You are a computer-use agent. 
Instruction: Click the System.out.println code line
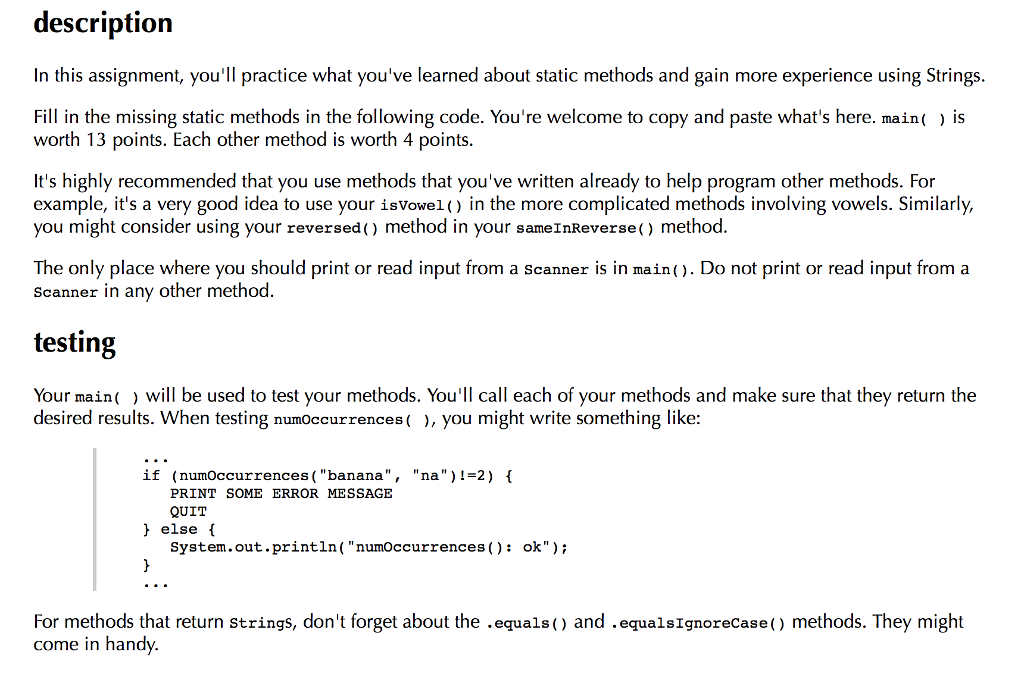(369, 548)
